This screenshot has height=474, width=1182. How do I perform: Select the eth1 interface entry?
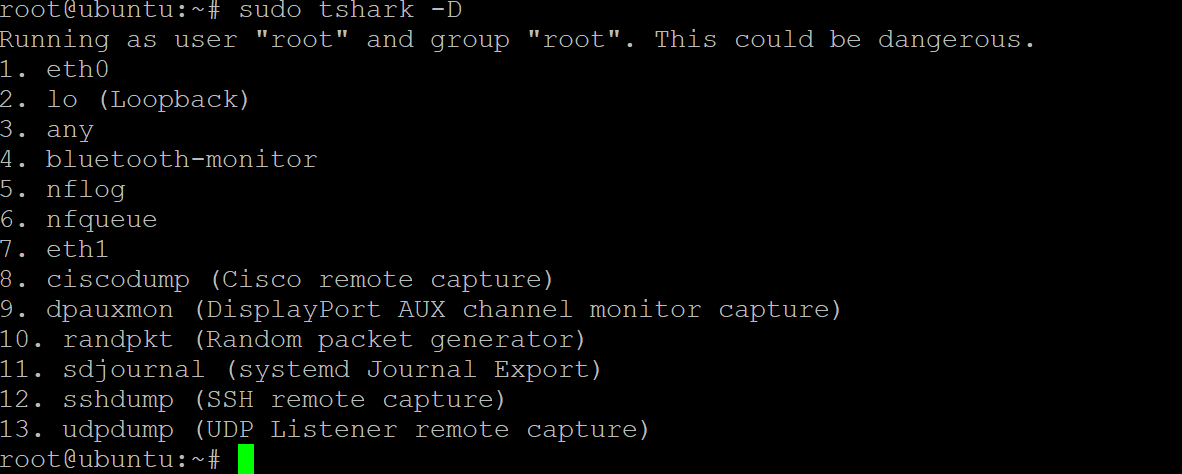[x=54, y=249]
